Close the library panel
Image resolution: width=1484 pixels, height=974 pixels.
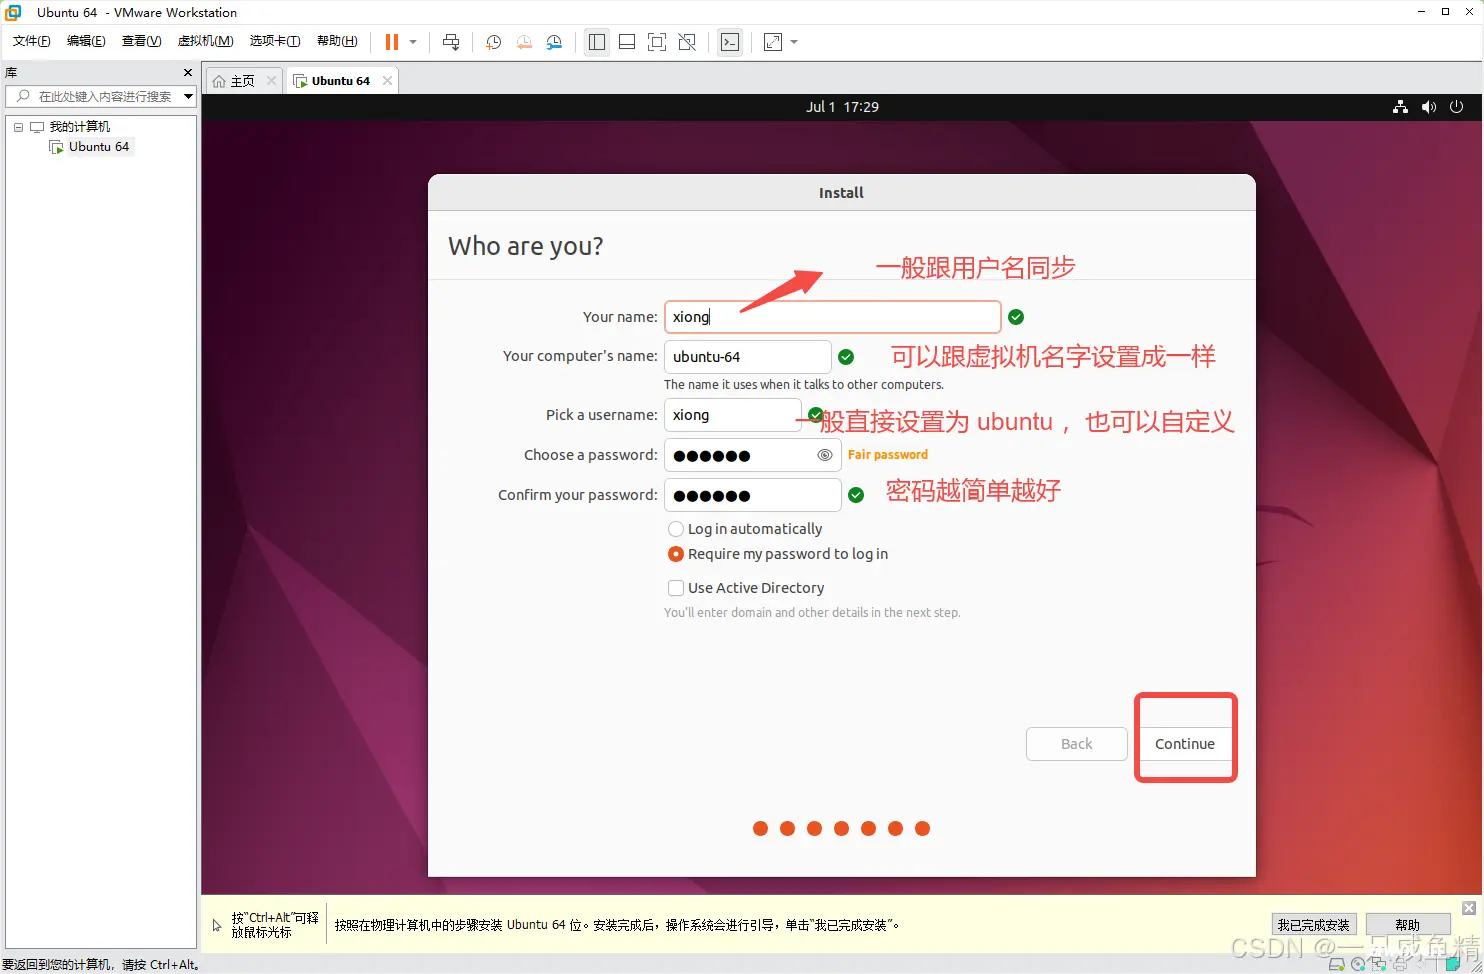[188, 72]
